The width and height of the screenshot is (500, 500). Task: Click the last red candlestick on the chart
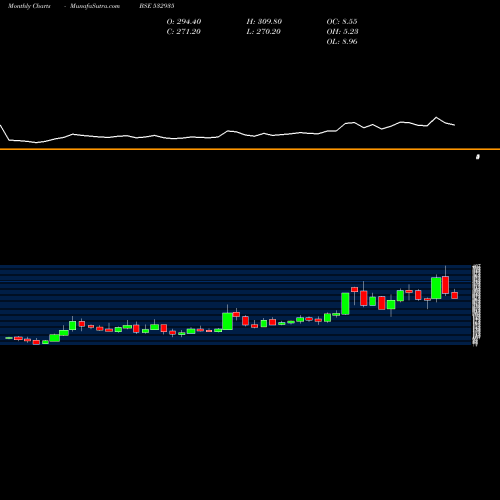coord(455,295)
